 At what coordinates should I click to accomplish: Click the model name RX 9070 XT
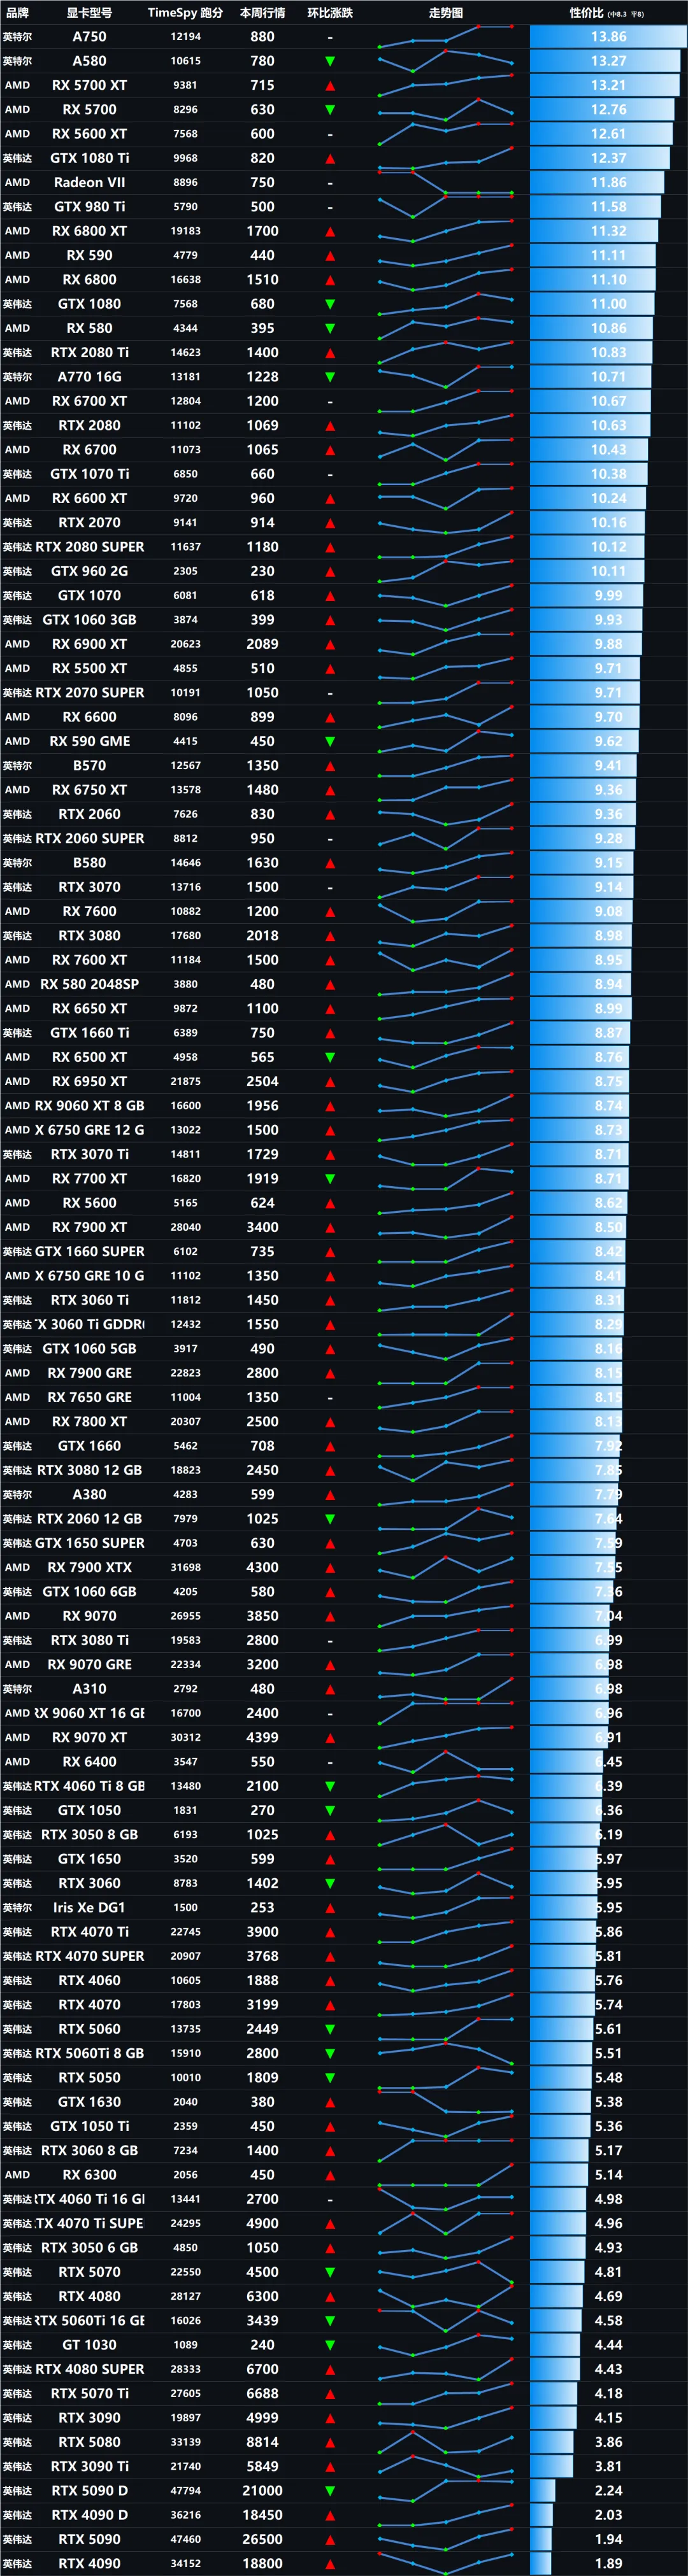89,1738
